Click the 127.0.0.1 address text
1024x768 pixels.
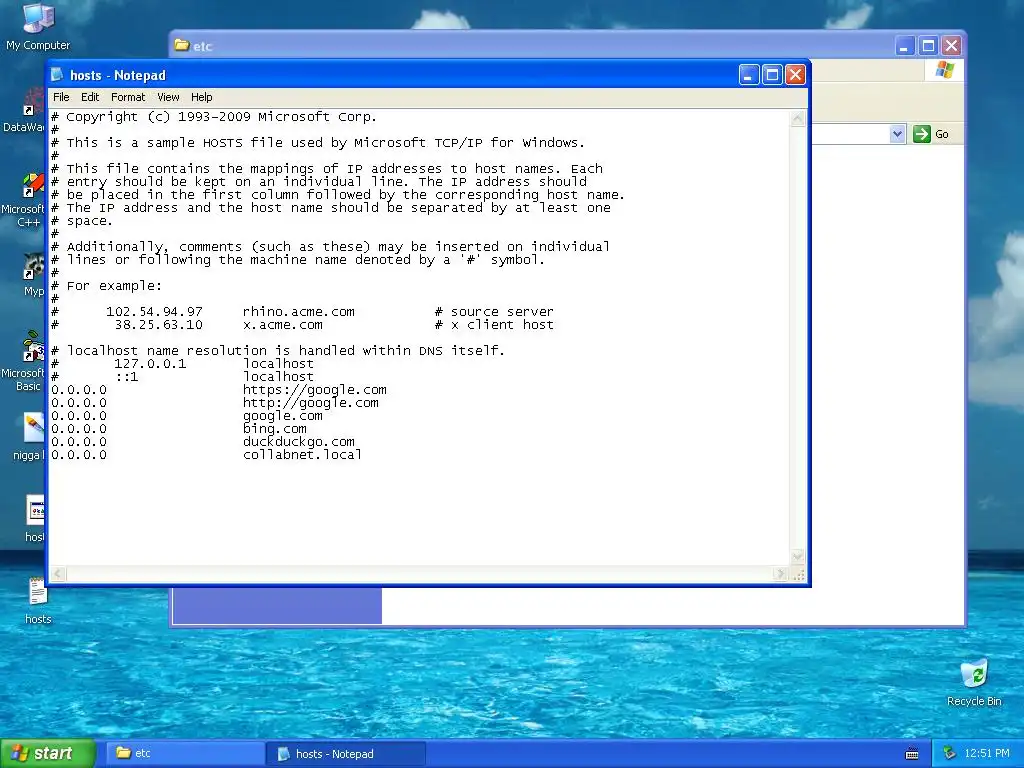[150, 364]
